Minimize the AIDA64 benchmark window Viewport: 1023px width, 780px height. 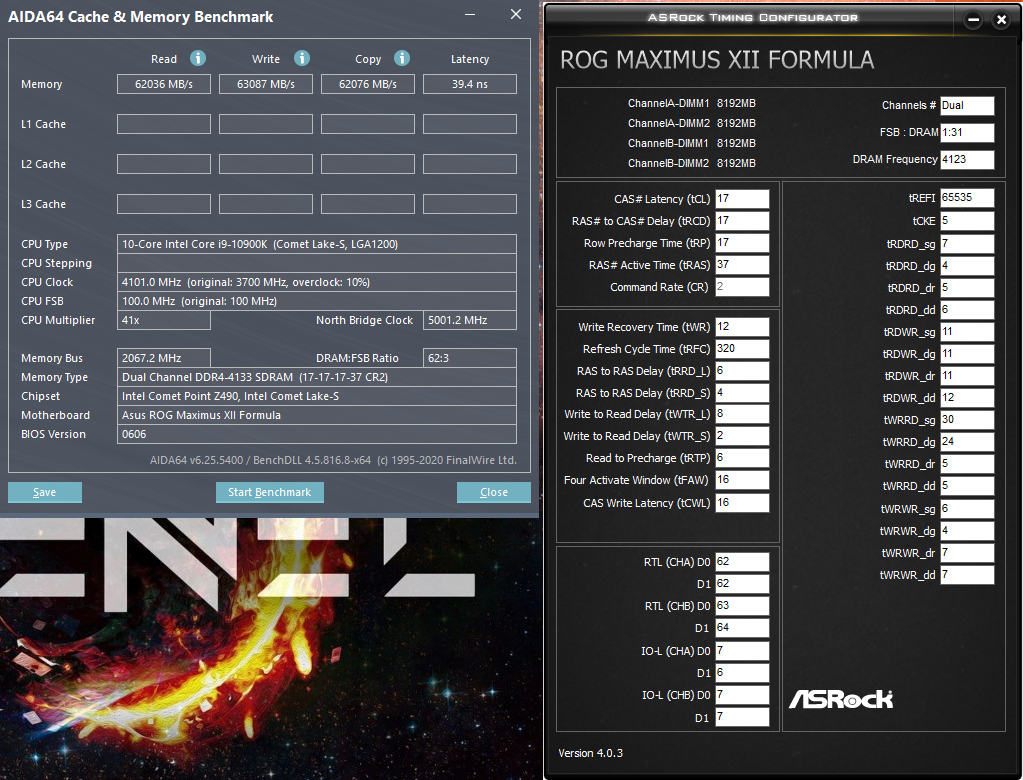tap(470, 14)
